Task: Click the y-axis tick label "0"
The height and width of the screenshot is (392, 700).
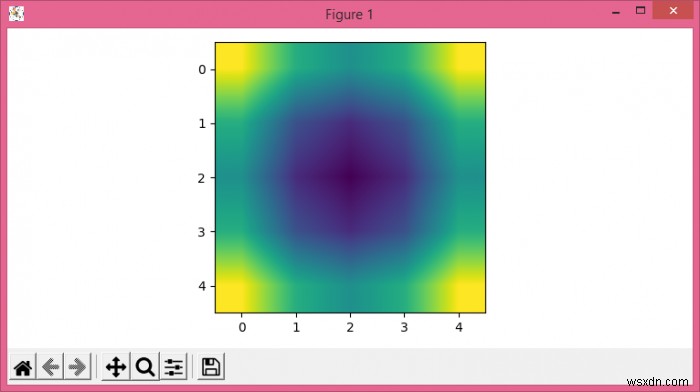Action: point(202,70)
